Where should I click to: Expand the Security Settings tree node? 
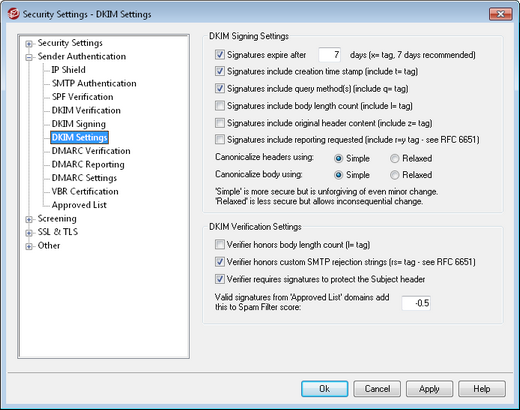[29, 44]
